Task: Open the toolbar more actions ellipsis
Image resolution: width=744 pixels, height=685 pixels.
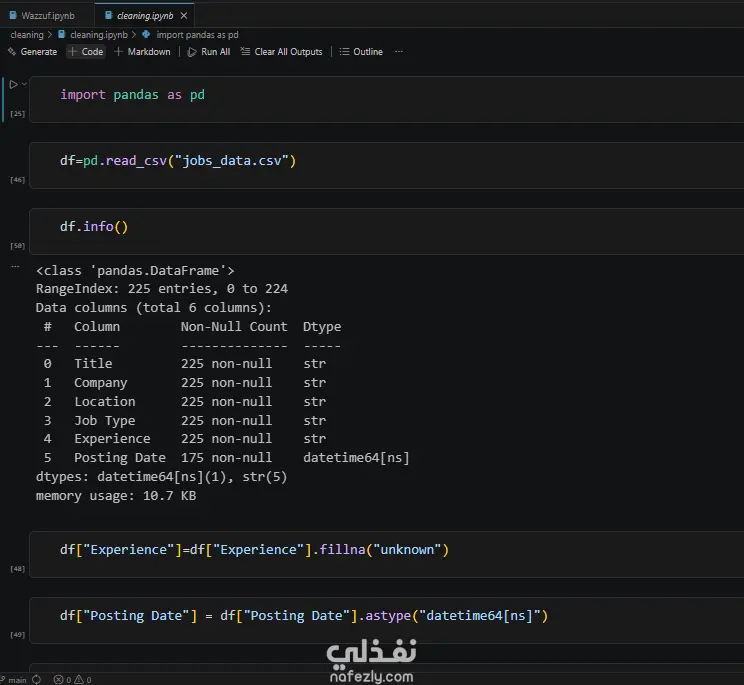Action: point(399,52)
